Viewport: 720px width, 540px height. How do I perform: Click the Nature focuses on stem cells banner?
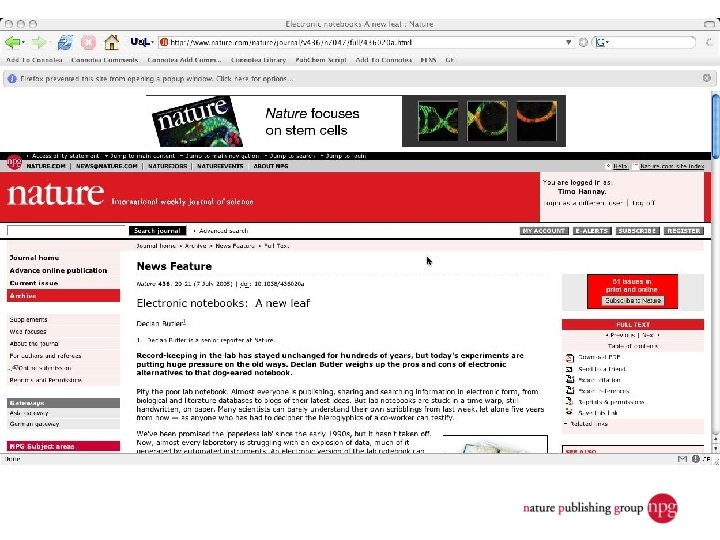[x=356, y=121]
